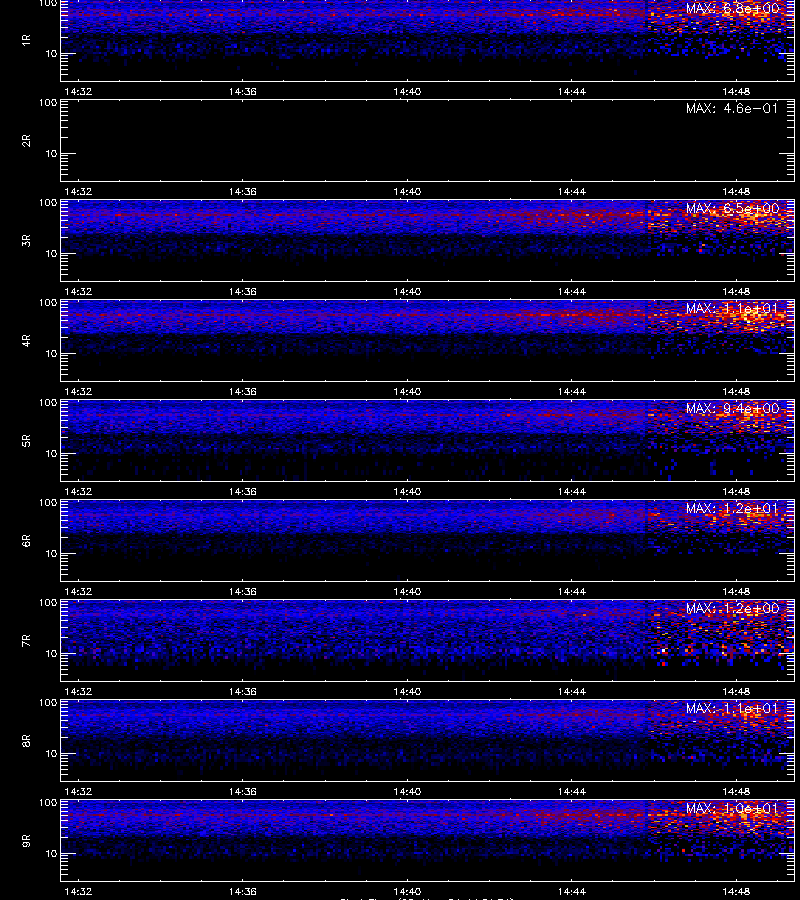The image size is (800, 900).
Task: Click the '10' y-axis label of panel 5R
Action: 51,453
